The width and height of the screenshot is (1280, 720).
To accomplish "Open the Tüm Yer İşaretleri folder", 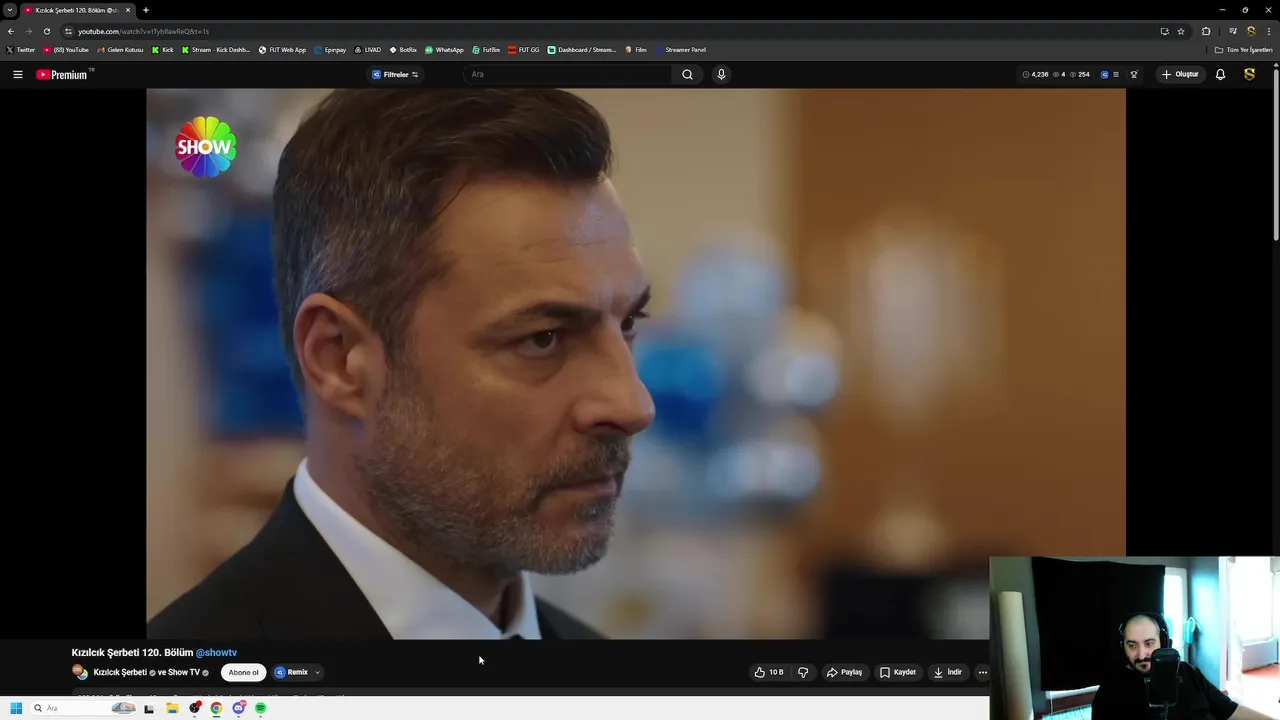I will pos(1243,49).
